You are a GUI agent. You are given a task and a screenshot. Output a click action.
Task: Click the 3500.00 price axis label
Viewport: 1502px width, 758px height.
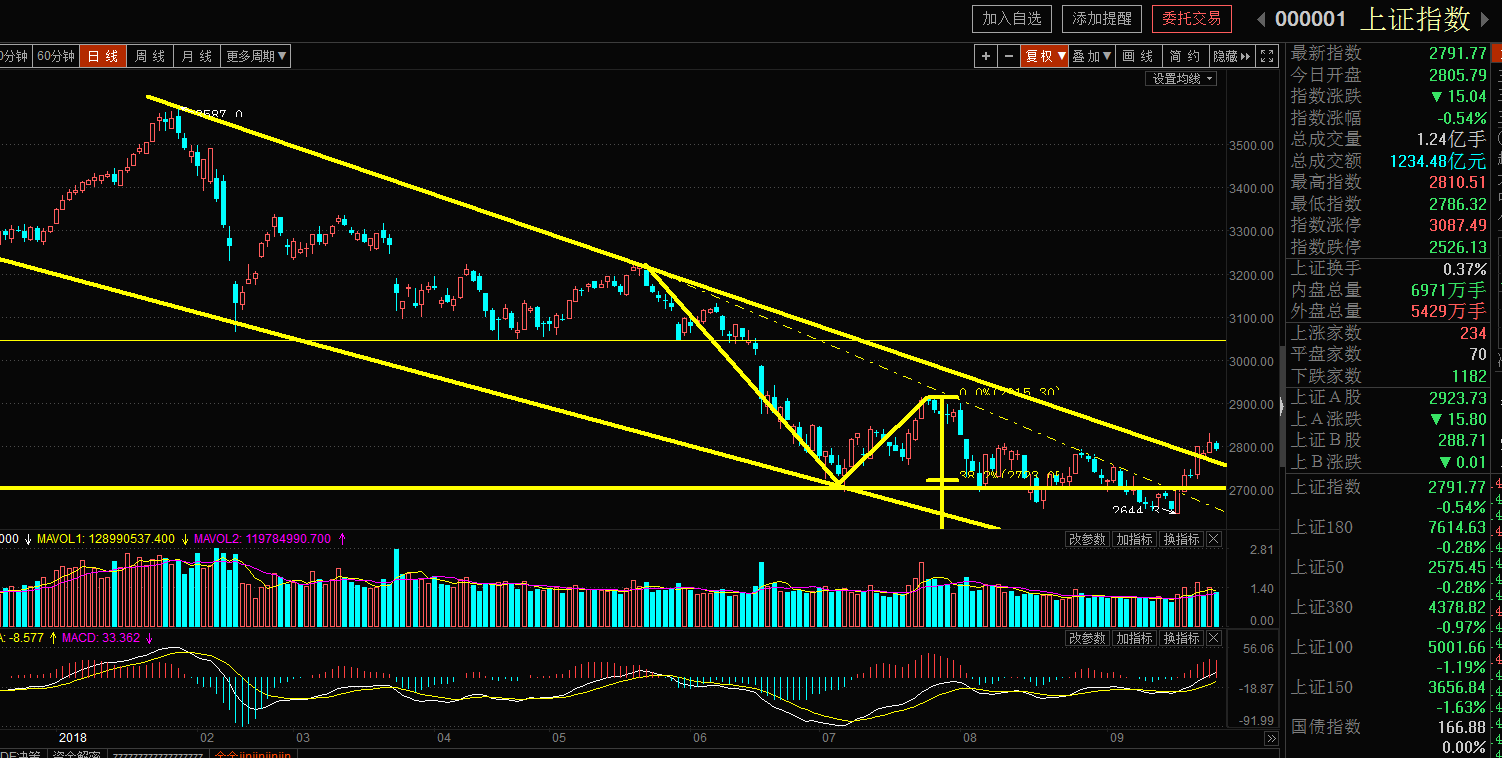[x=1252, y=146]
